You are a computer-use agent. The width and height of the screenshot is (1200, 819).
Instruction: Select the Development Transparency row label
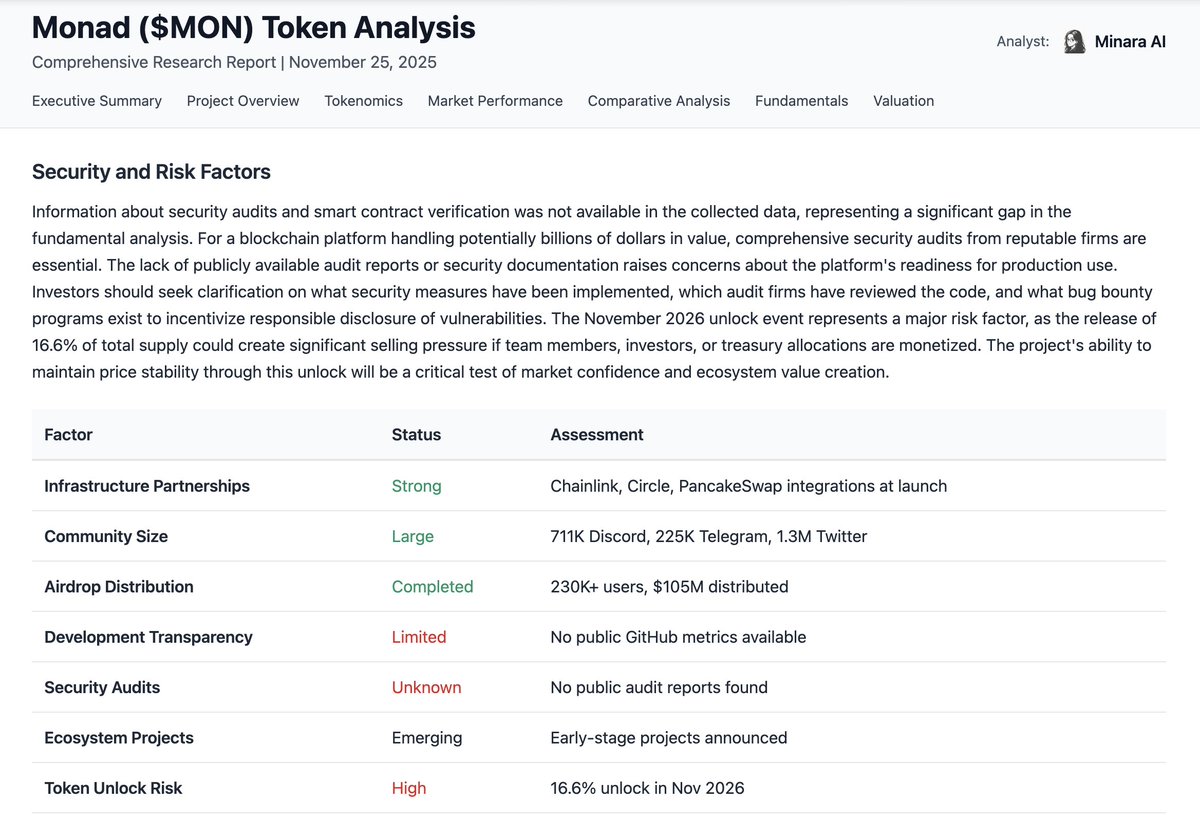pyautogui.click(x=148, y=637)
